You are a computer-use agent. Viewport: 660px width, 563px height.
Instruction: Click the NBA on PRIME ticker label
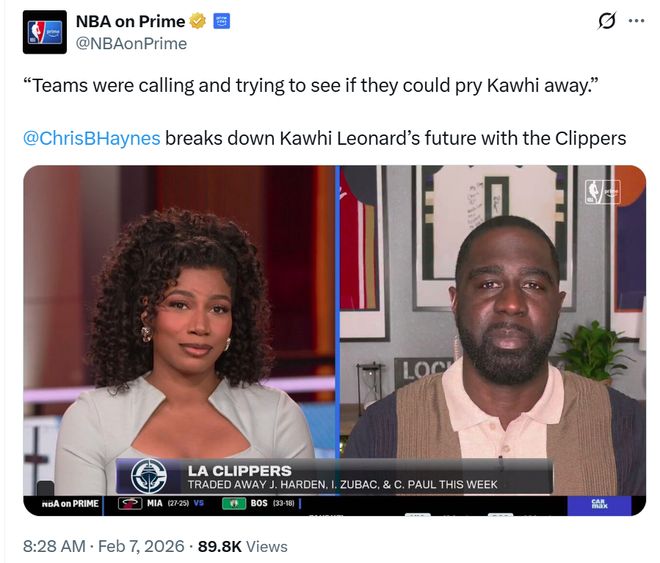[x=70, y=503]
